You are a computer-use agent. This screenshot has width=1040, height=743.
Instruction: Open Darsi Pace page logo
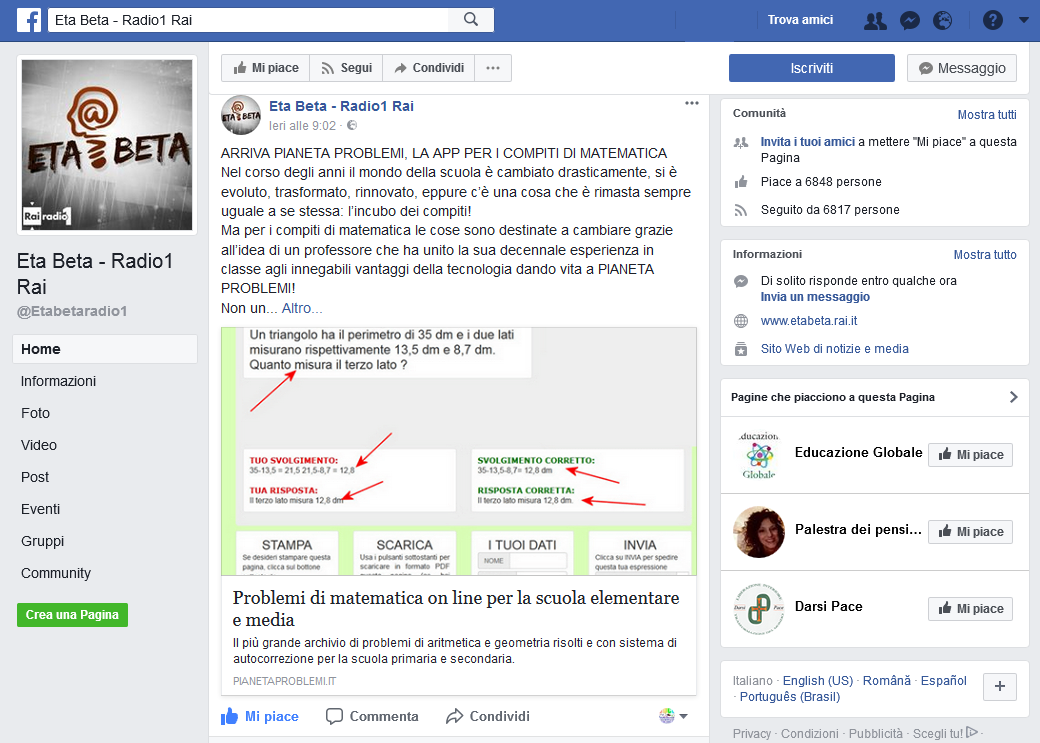[x=759, y=609]
